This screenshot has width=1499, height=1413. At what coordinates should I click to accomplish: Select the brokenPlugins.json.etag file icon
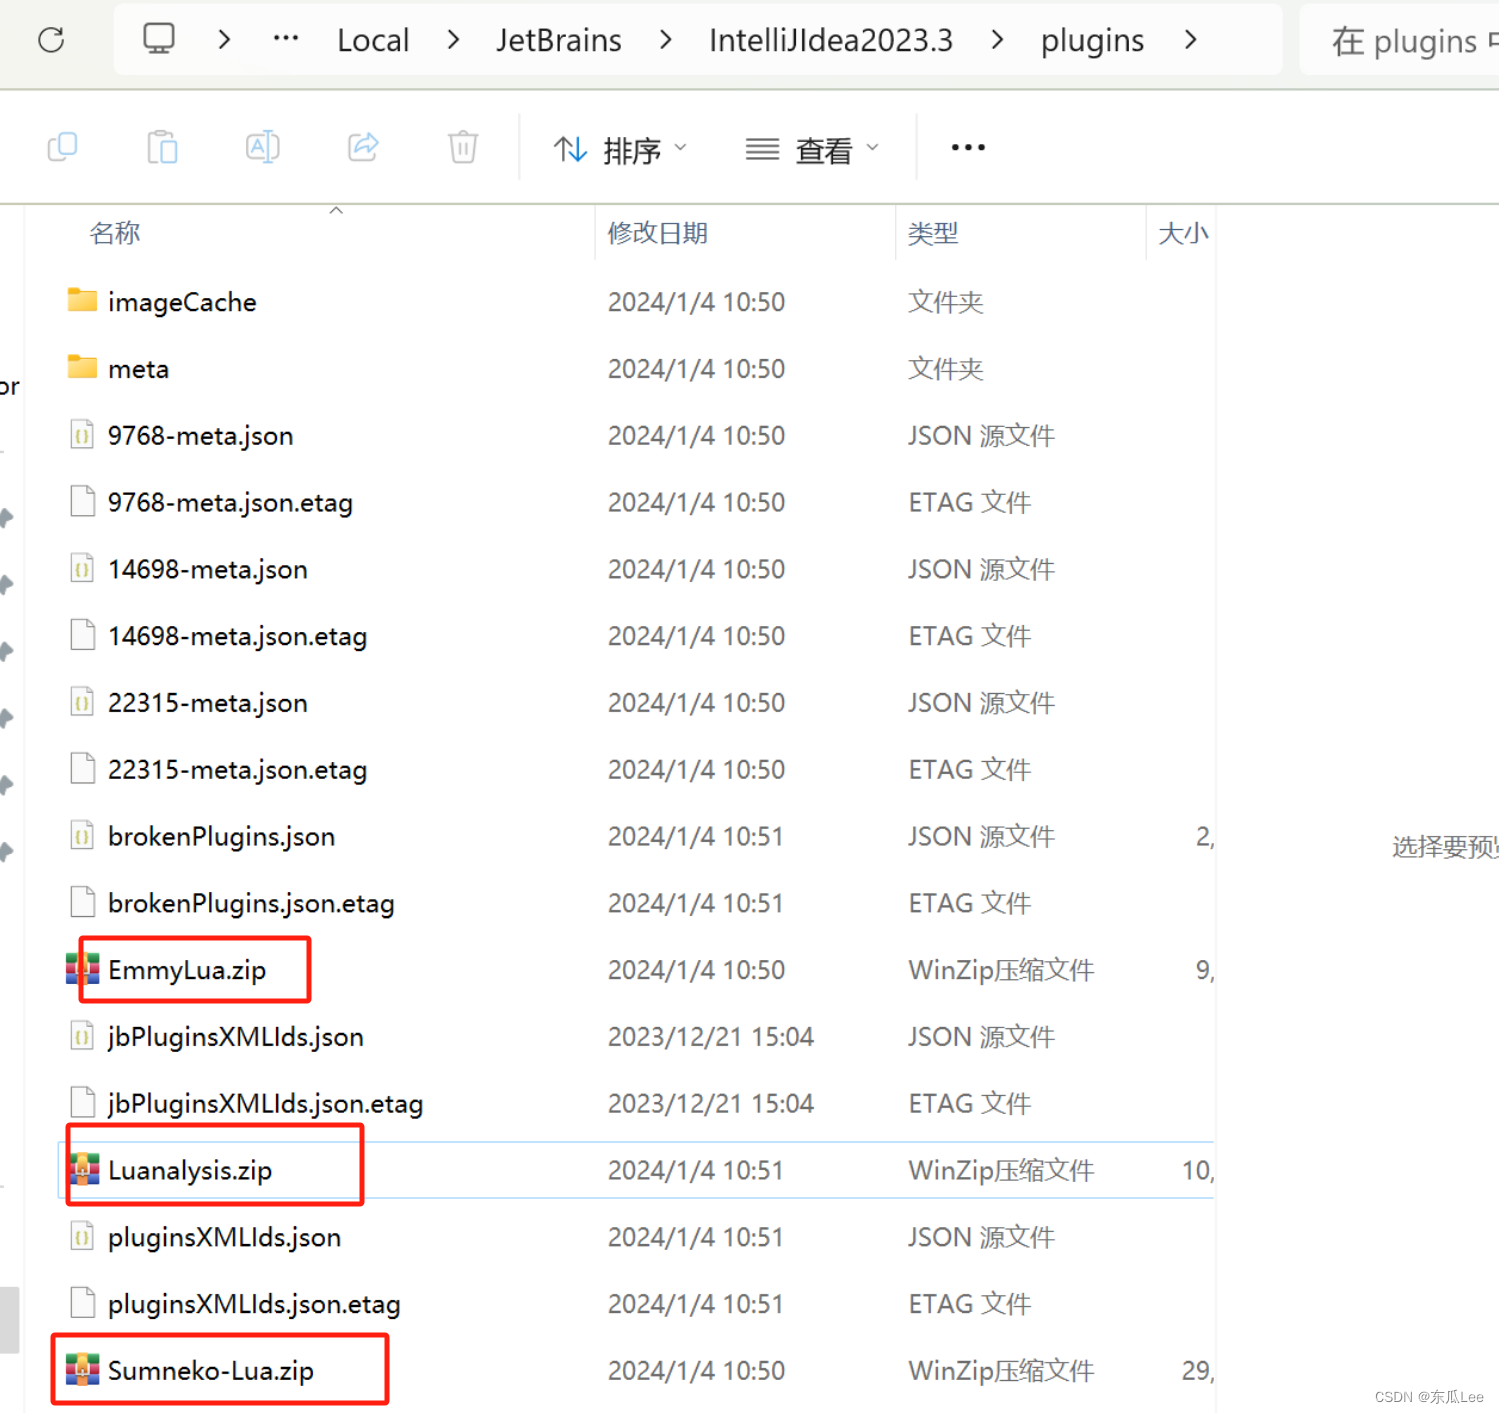(82, 903)
